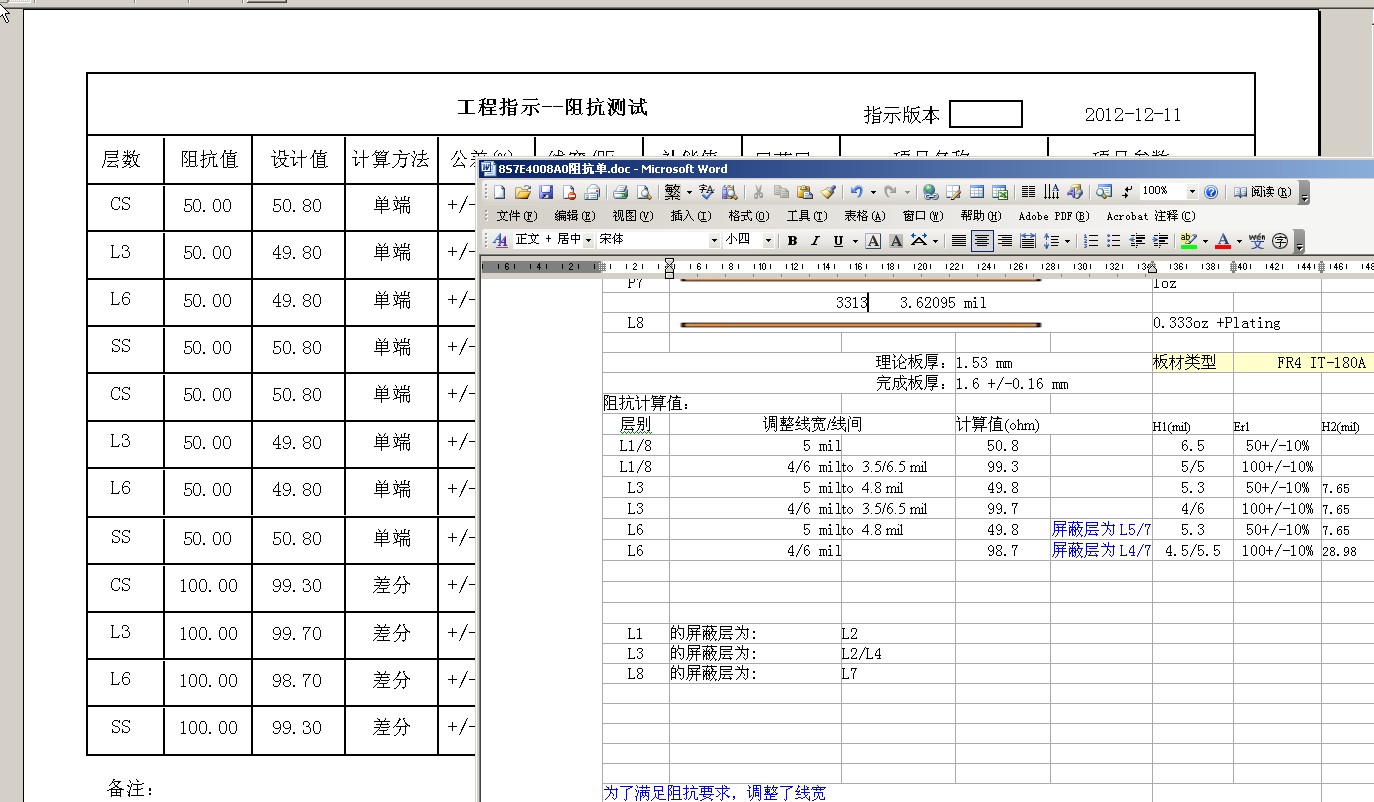Open the Research binoculars-book icon

coord(730,192)
